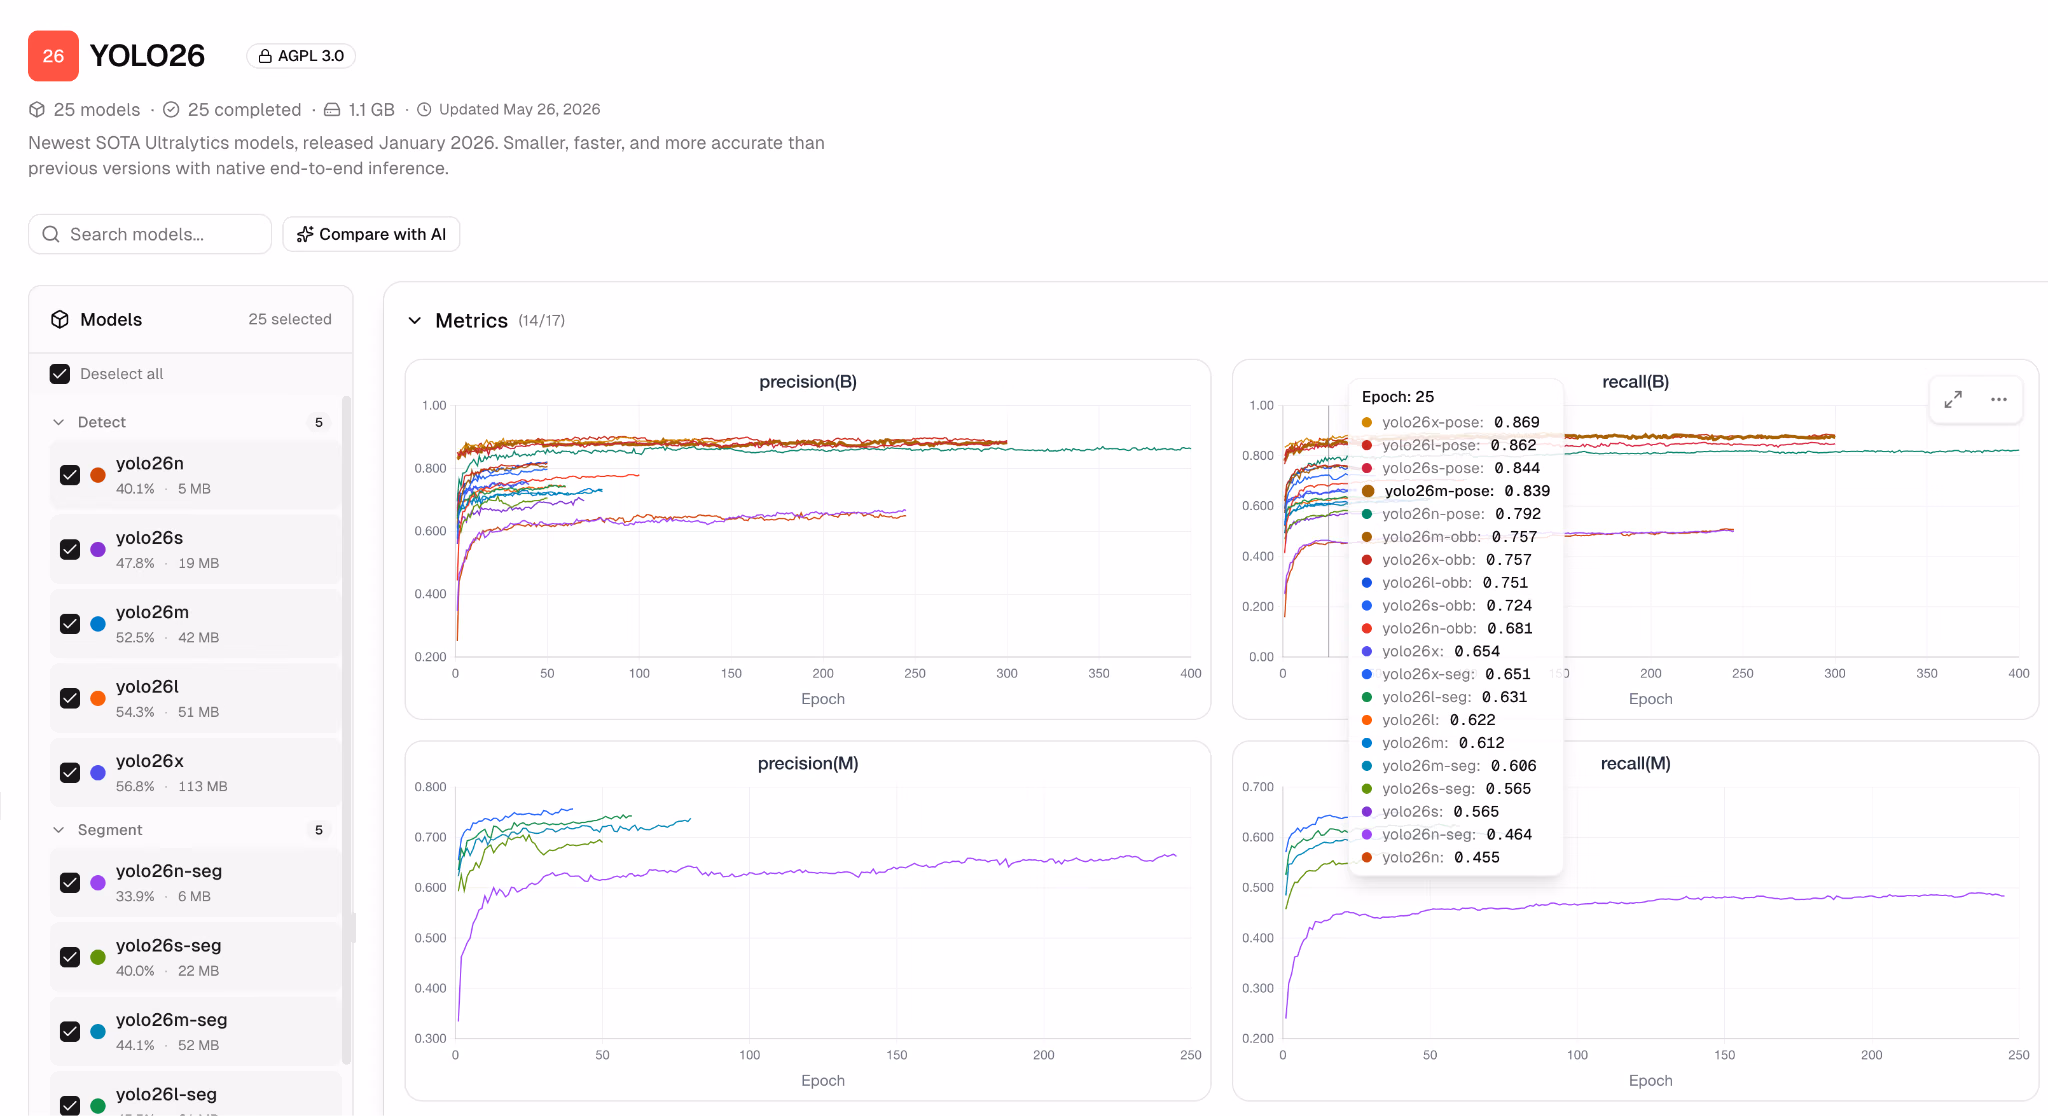
Task: Click the recall(M) chart title
Action: [1636, 764]
